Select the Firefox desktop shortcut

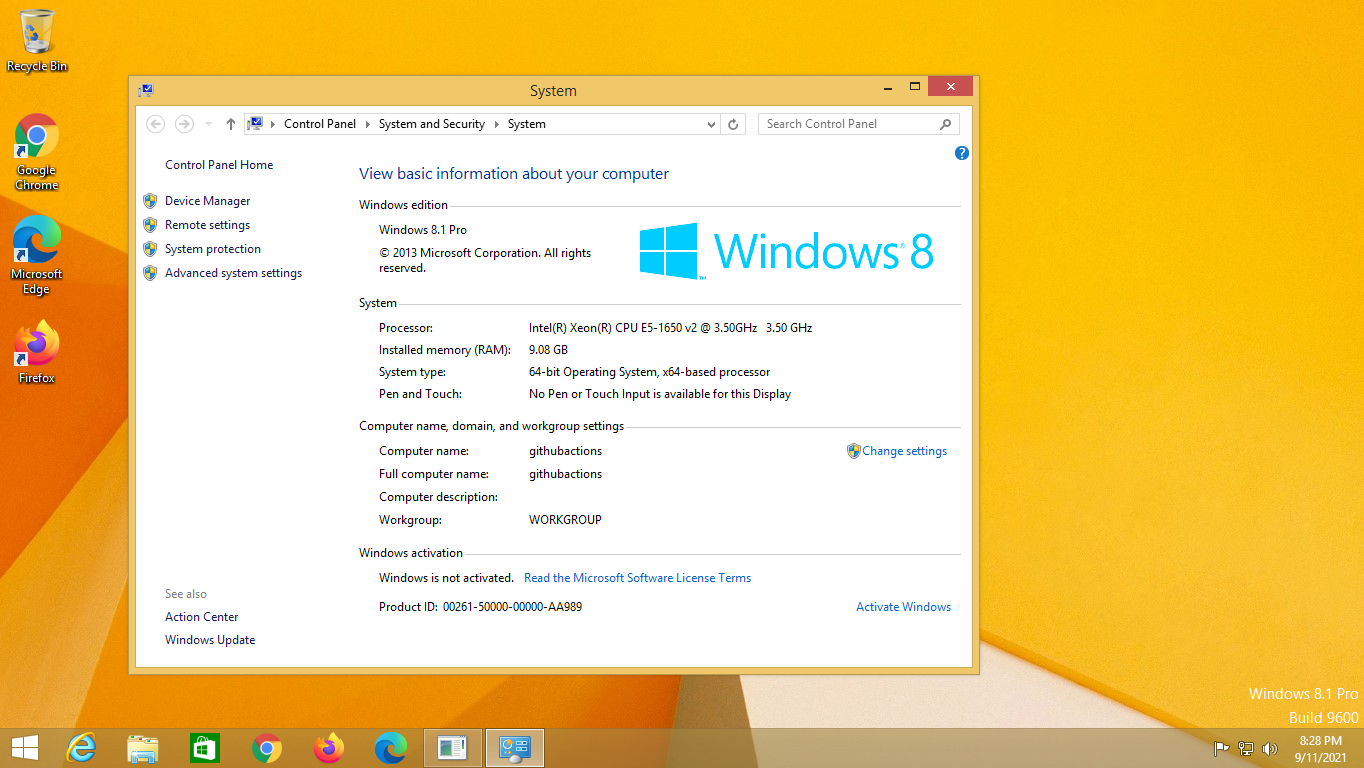point(37,352)
